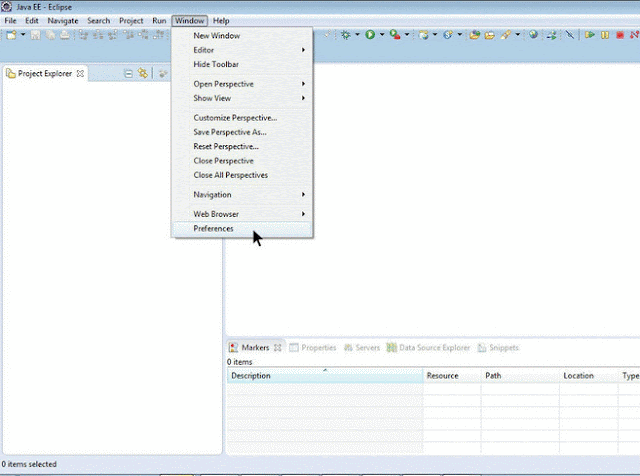Choose New Window from Window menu
This screenshot has width=640, height=476.
pyautogui.click(x=242, y=36)
